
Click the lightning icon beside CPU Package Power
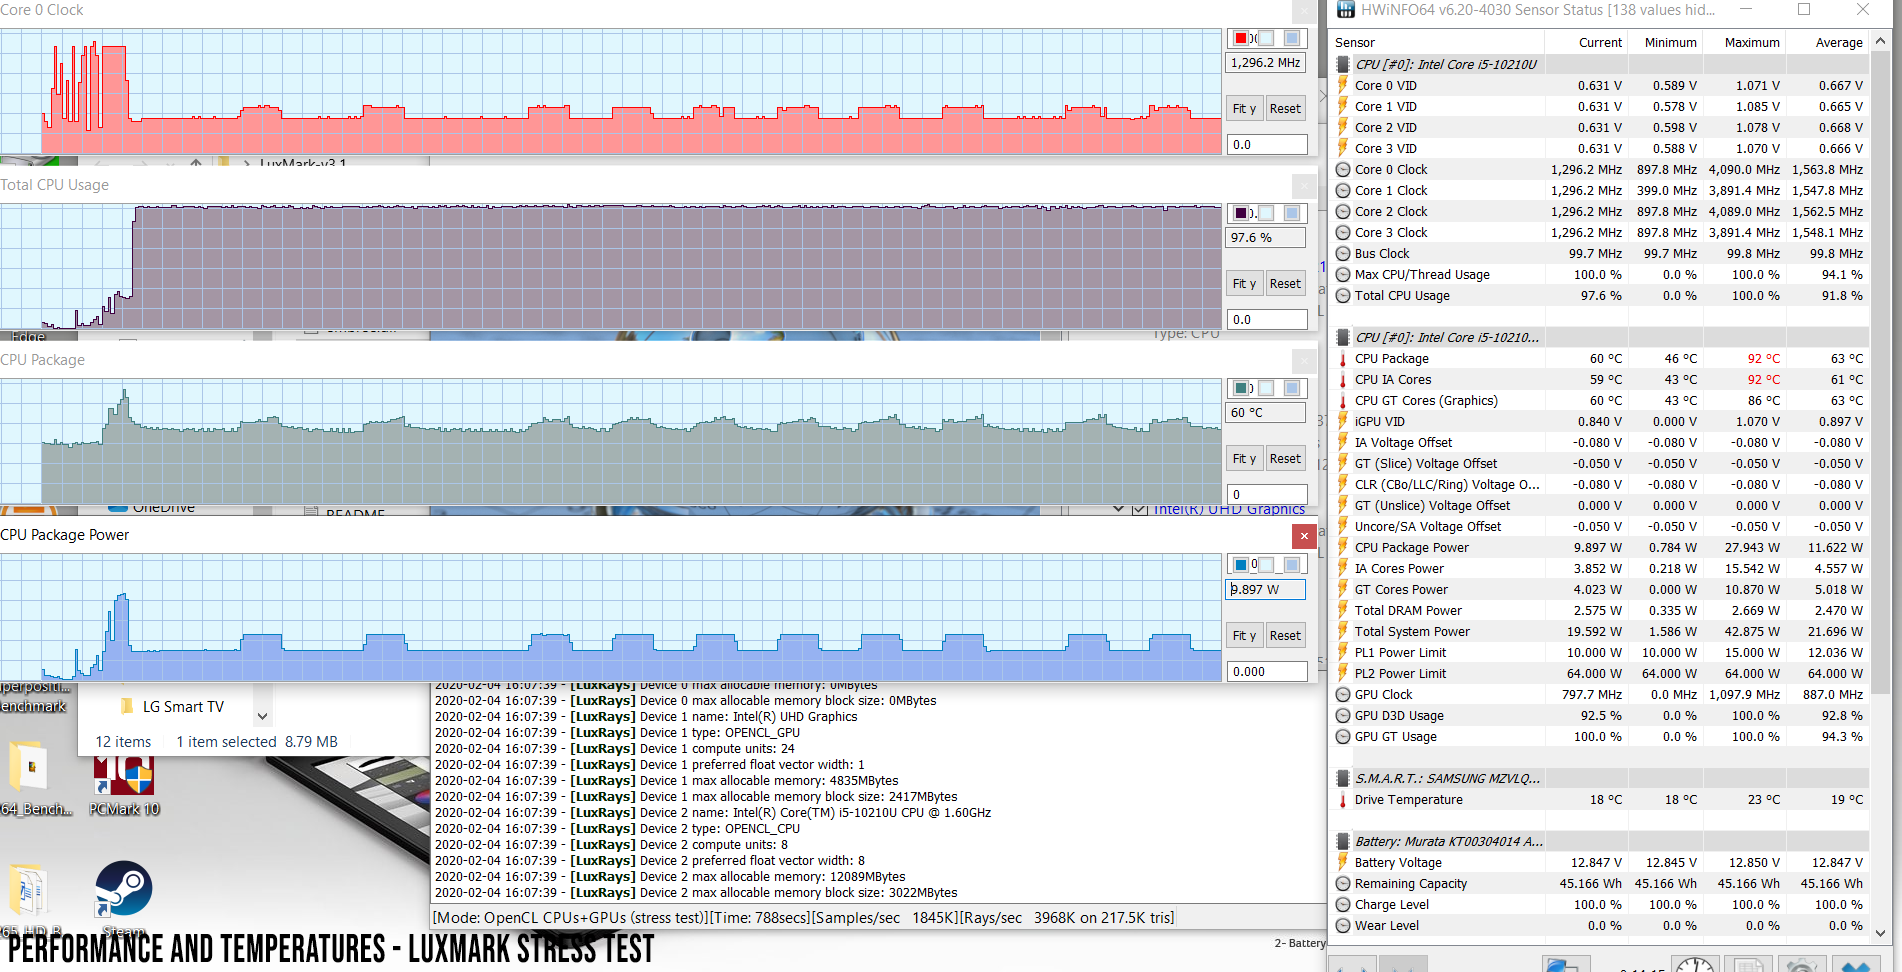click(x=1343, y=547)
